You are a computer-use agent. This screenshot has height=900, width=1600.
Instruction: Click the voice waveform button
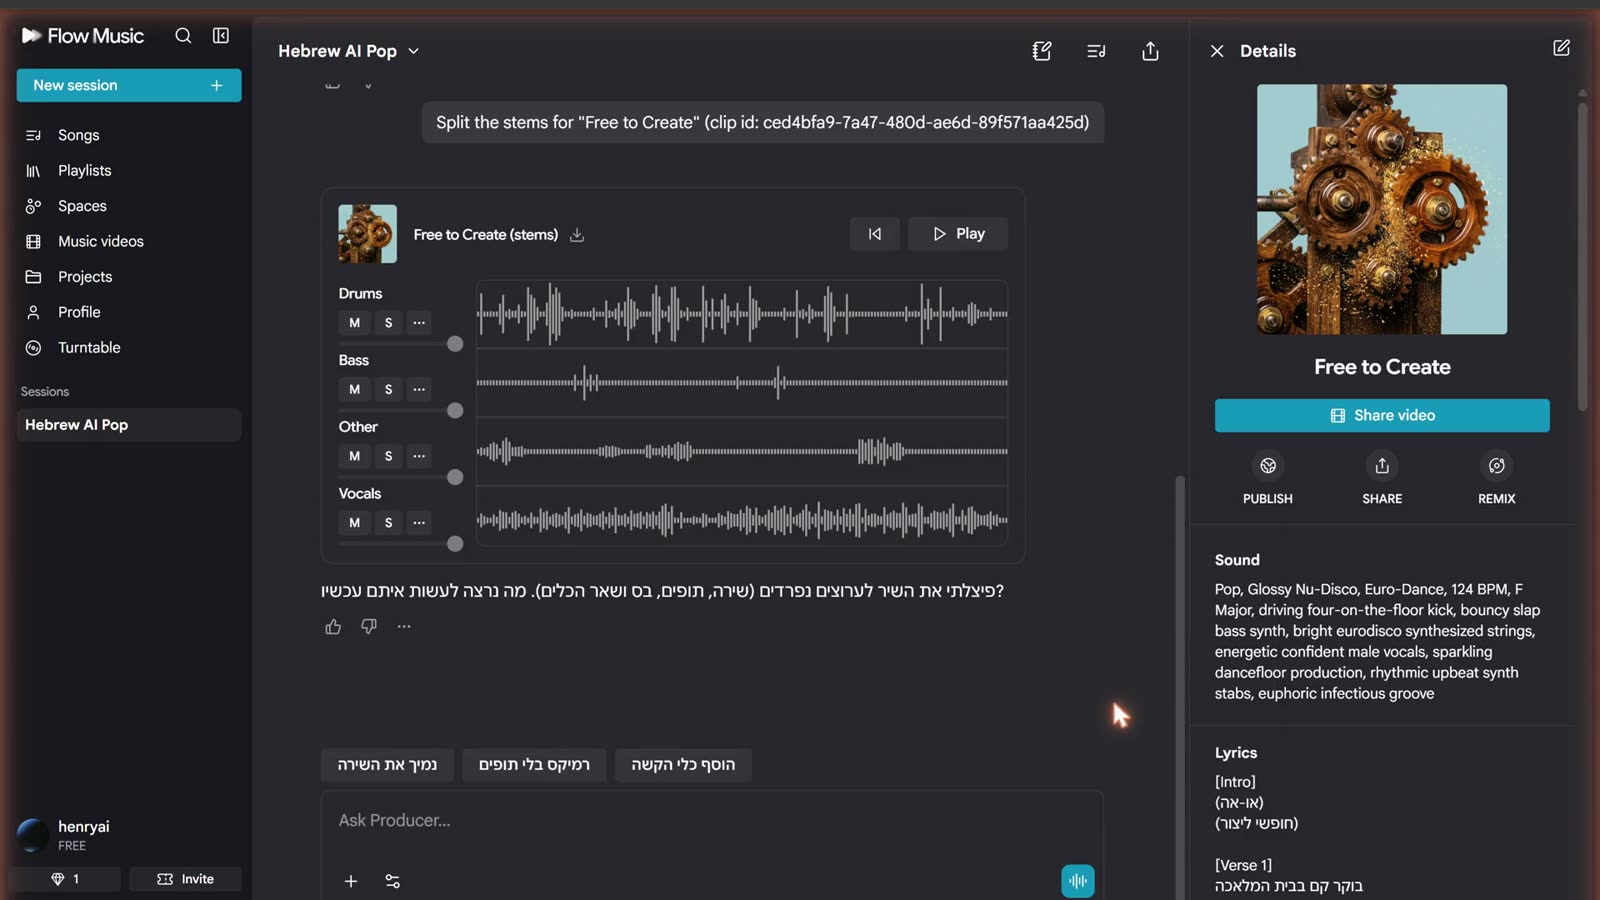tap(1078, 881)
